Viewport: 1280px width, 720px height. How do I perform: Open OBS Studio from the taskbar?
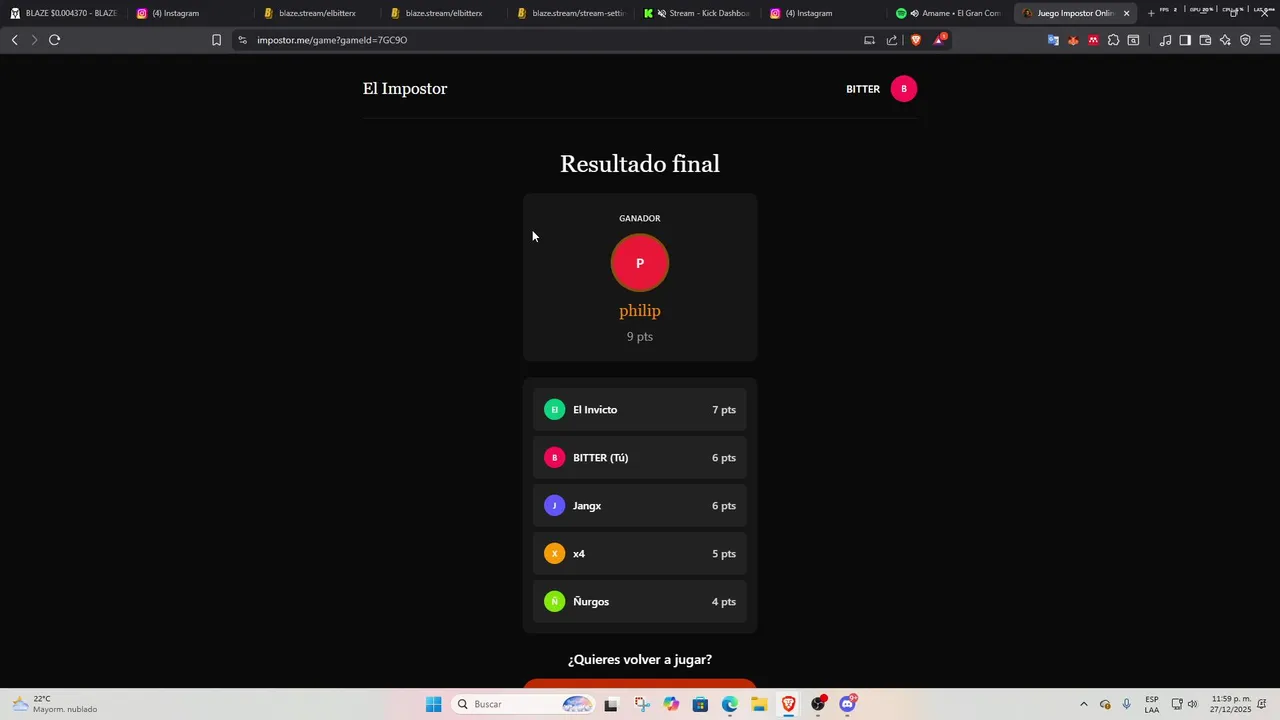pos(818,704)
